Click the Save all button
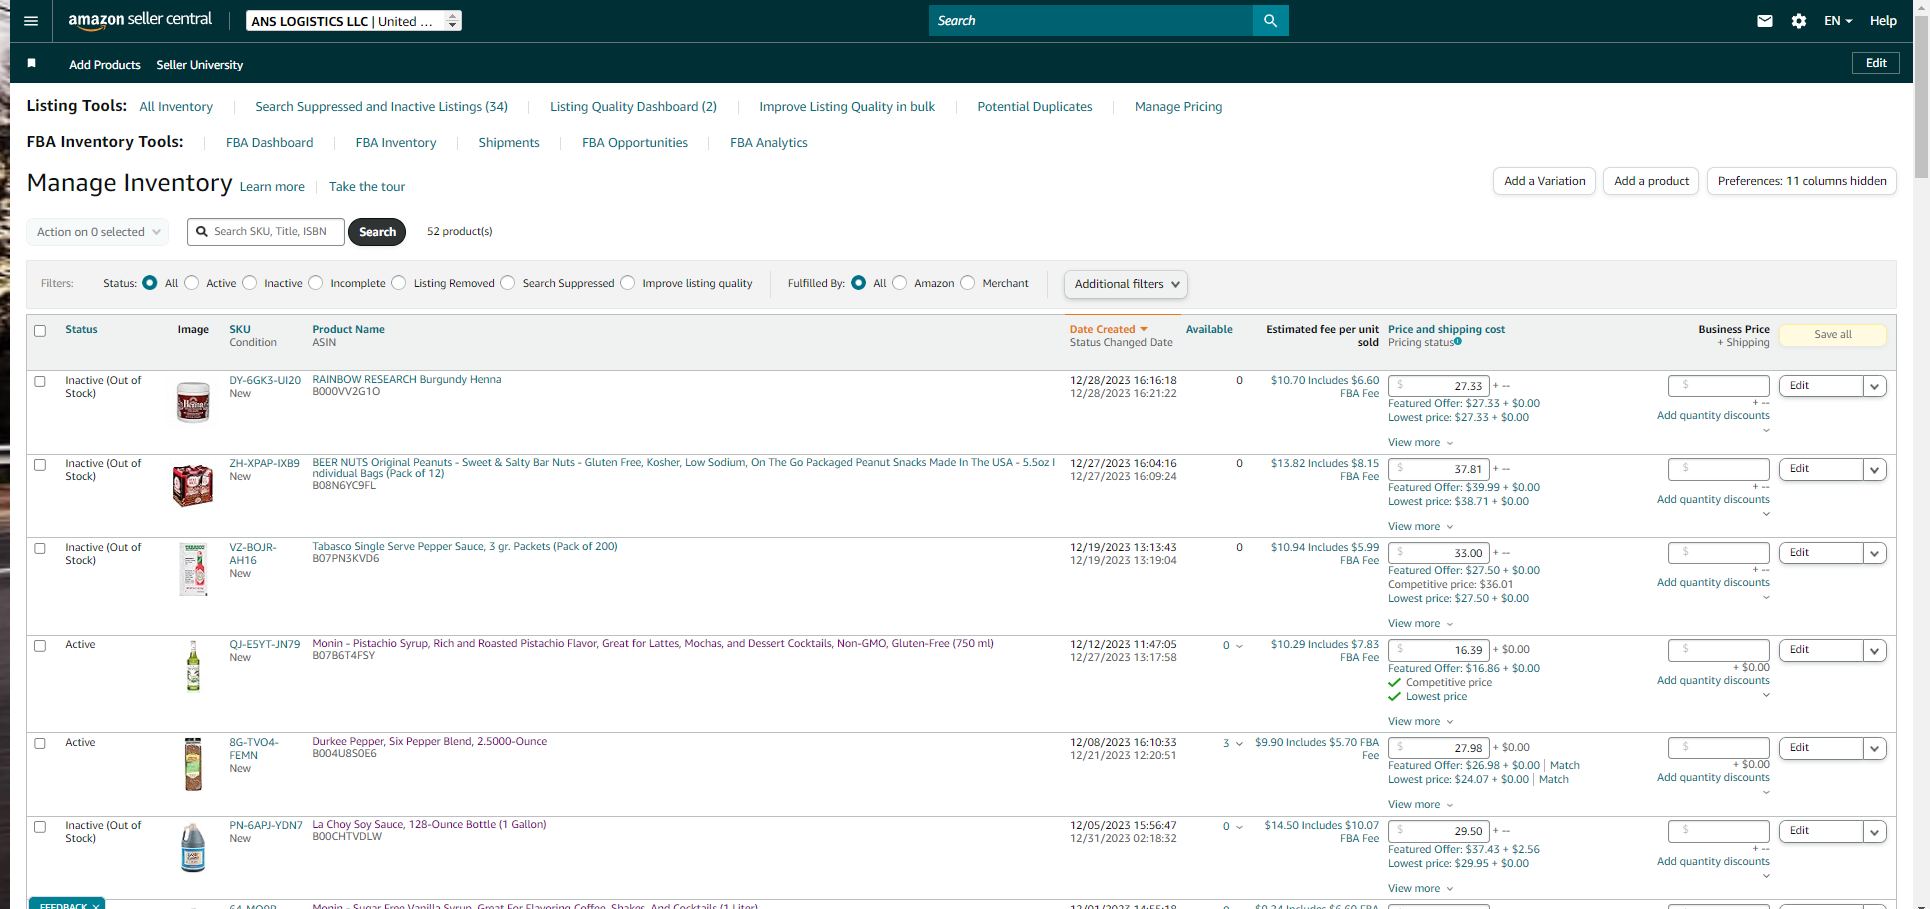The width and height of the screenshot is (1930, 909). pos(1833,335)
